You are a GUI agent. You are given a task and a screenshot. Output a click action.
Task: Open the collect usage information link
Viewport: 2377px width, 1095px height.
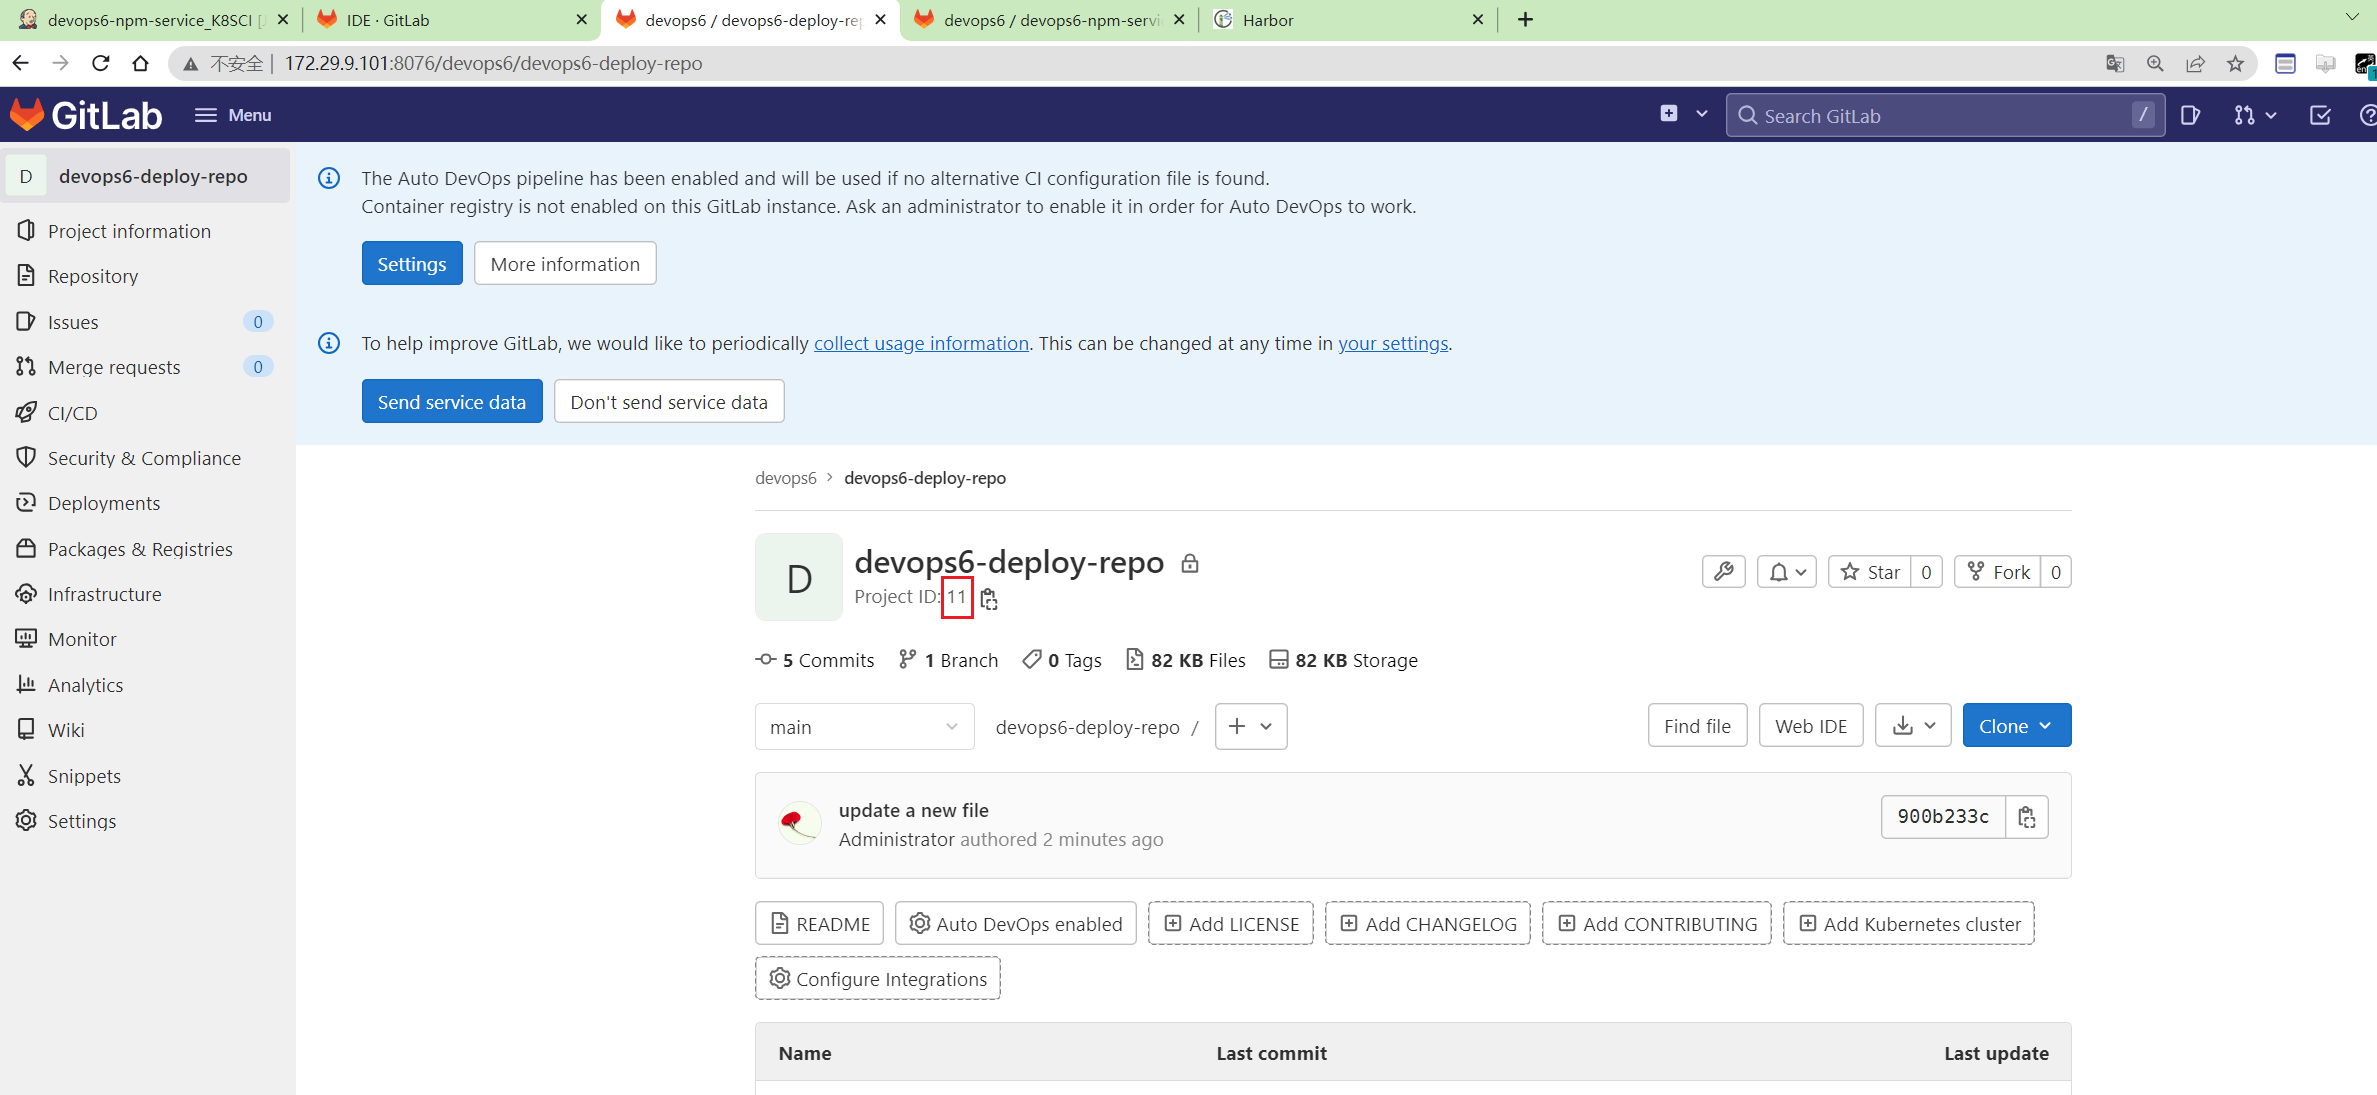point(921,343)
